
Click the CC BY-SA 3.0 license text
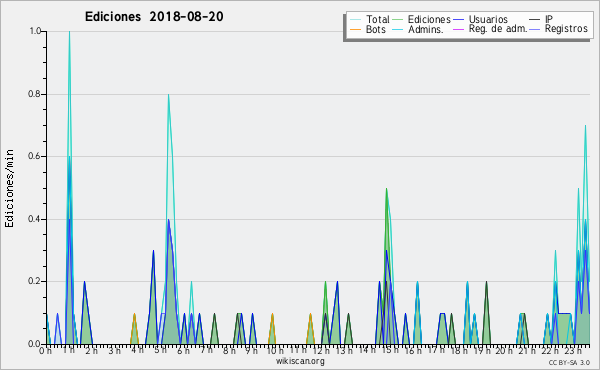569,362
